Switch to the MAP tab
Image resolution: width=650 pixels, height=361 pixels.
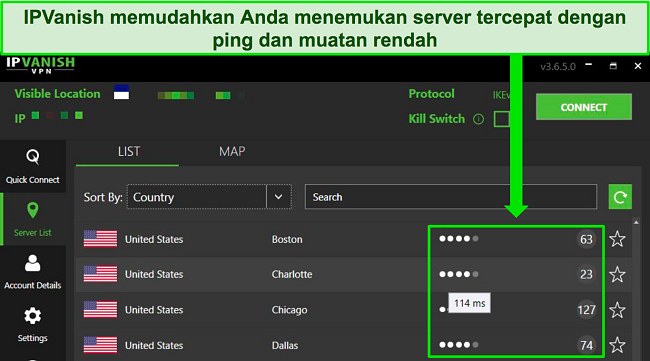click(232, 152)
